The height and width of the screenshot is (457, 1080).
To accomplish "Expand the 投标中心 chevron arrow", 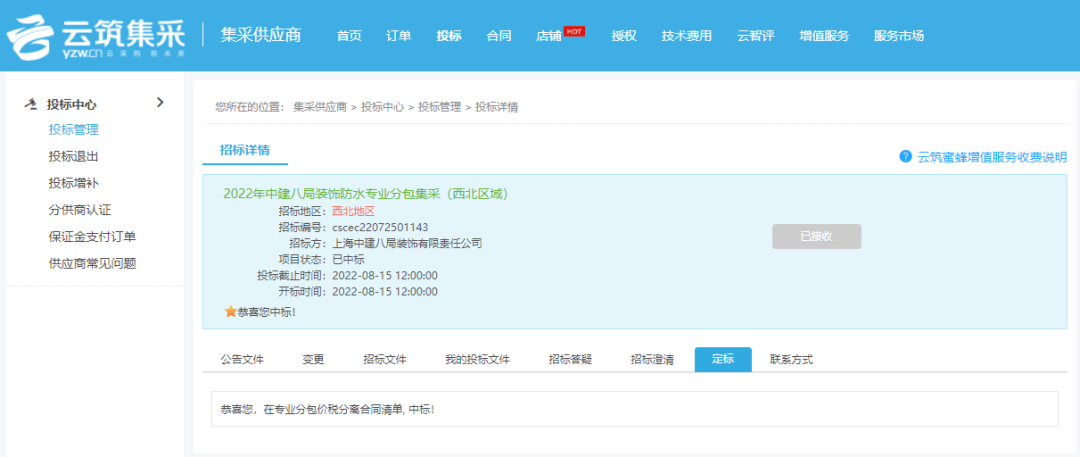I will [x=160, y=103].
